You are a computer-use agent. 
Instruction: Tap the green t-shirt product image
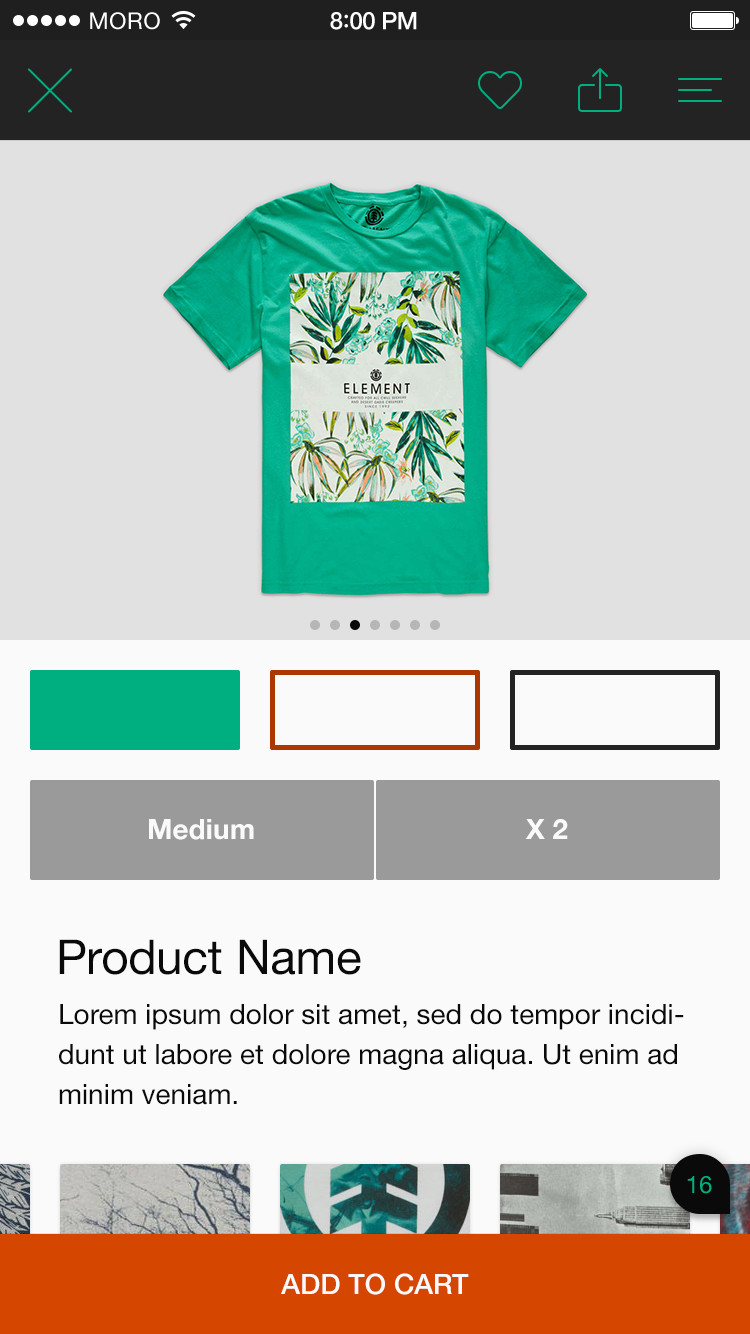(375, 388)
